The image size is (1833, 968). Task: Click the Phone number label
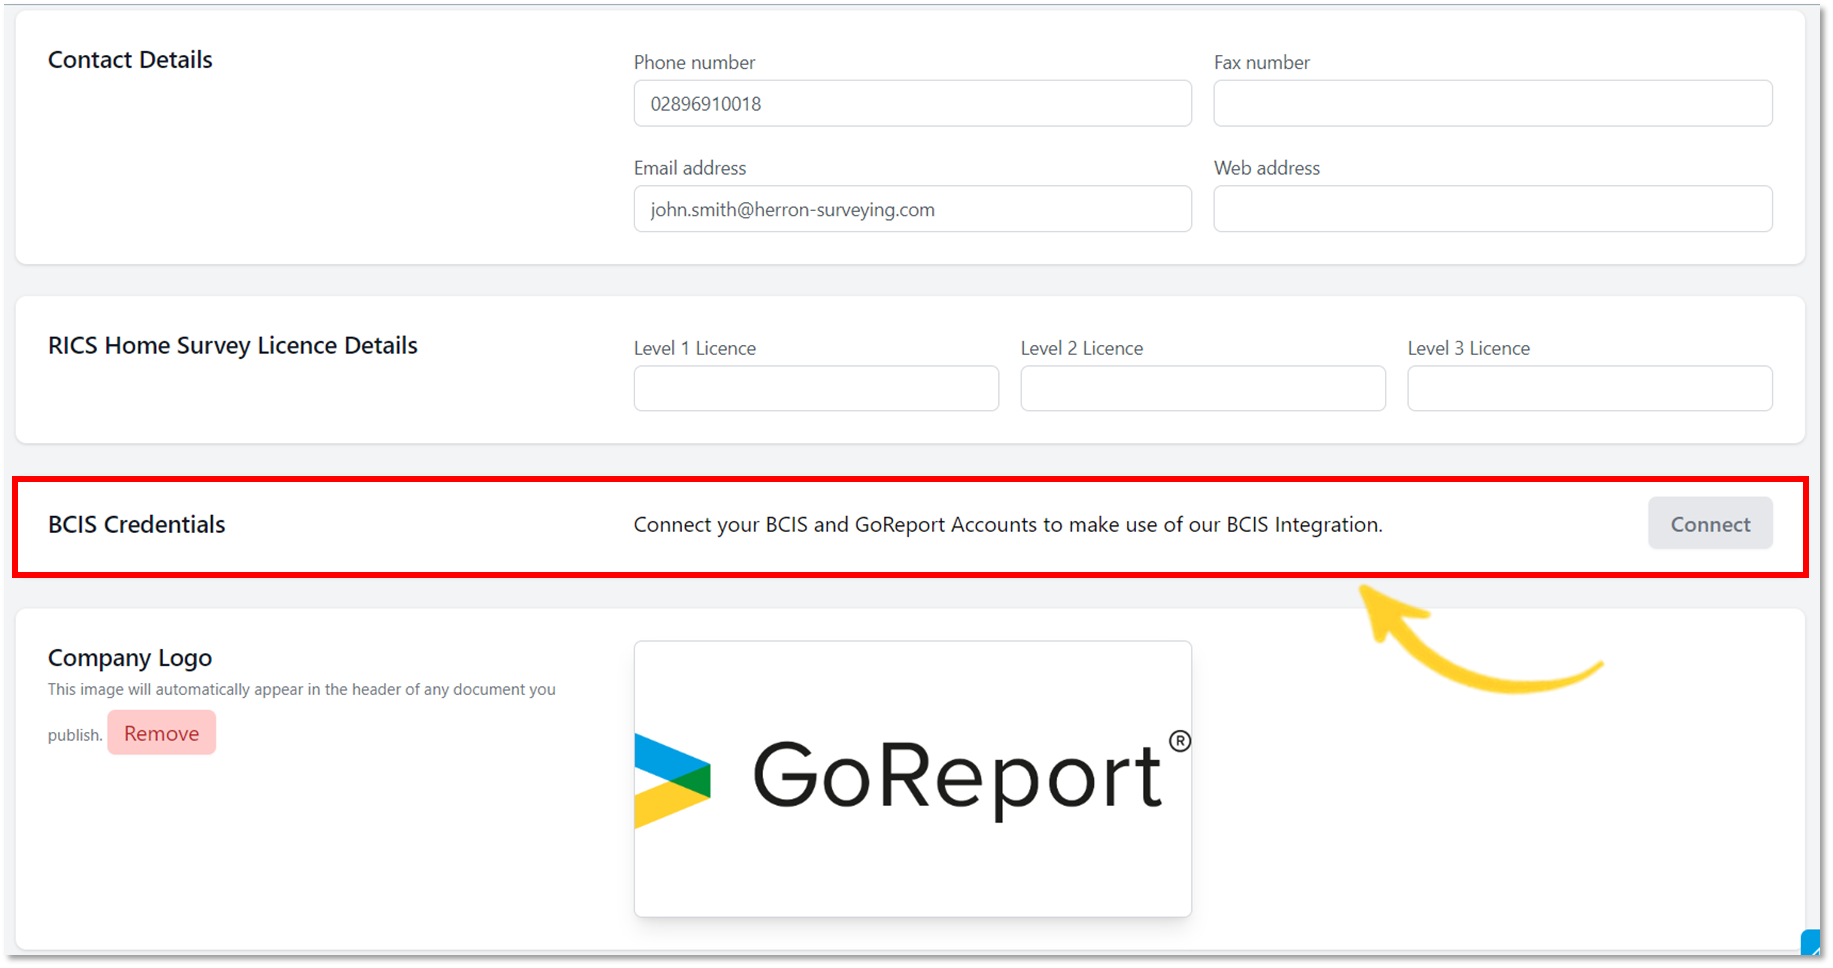[x=694, y=62]
